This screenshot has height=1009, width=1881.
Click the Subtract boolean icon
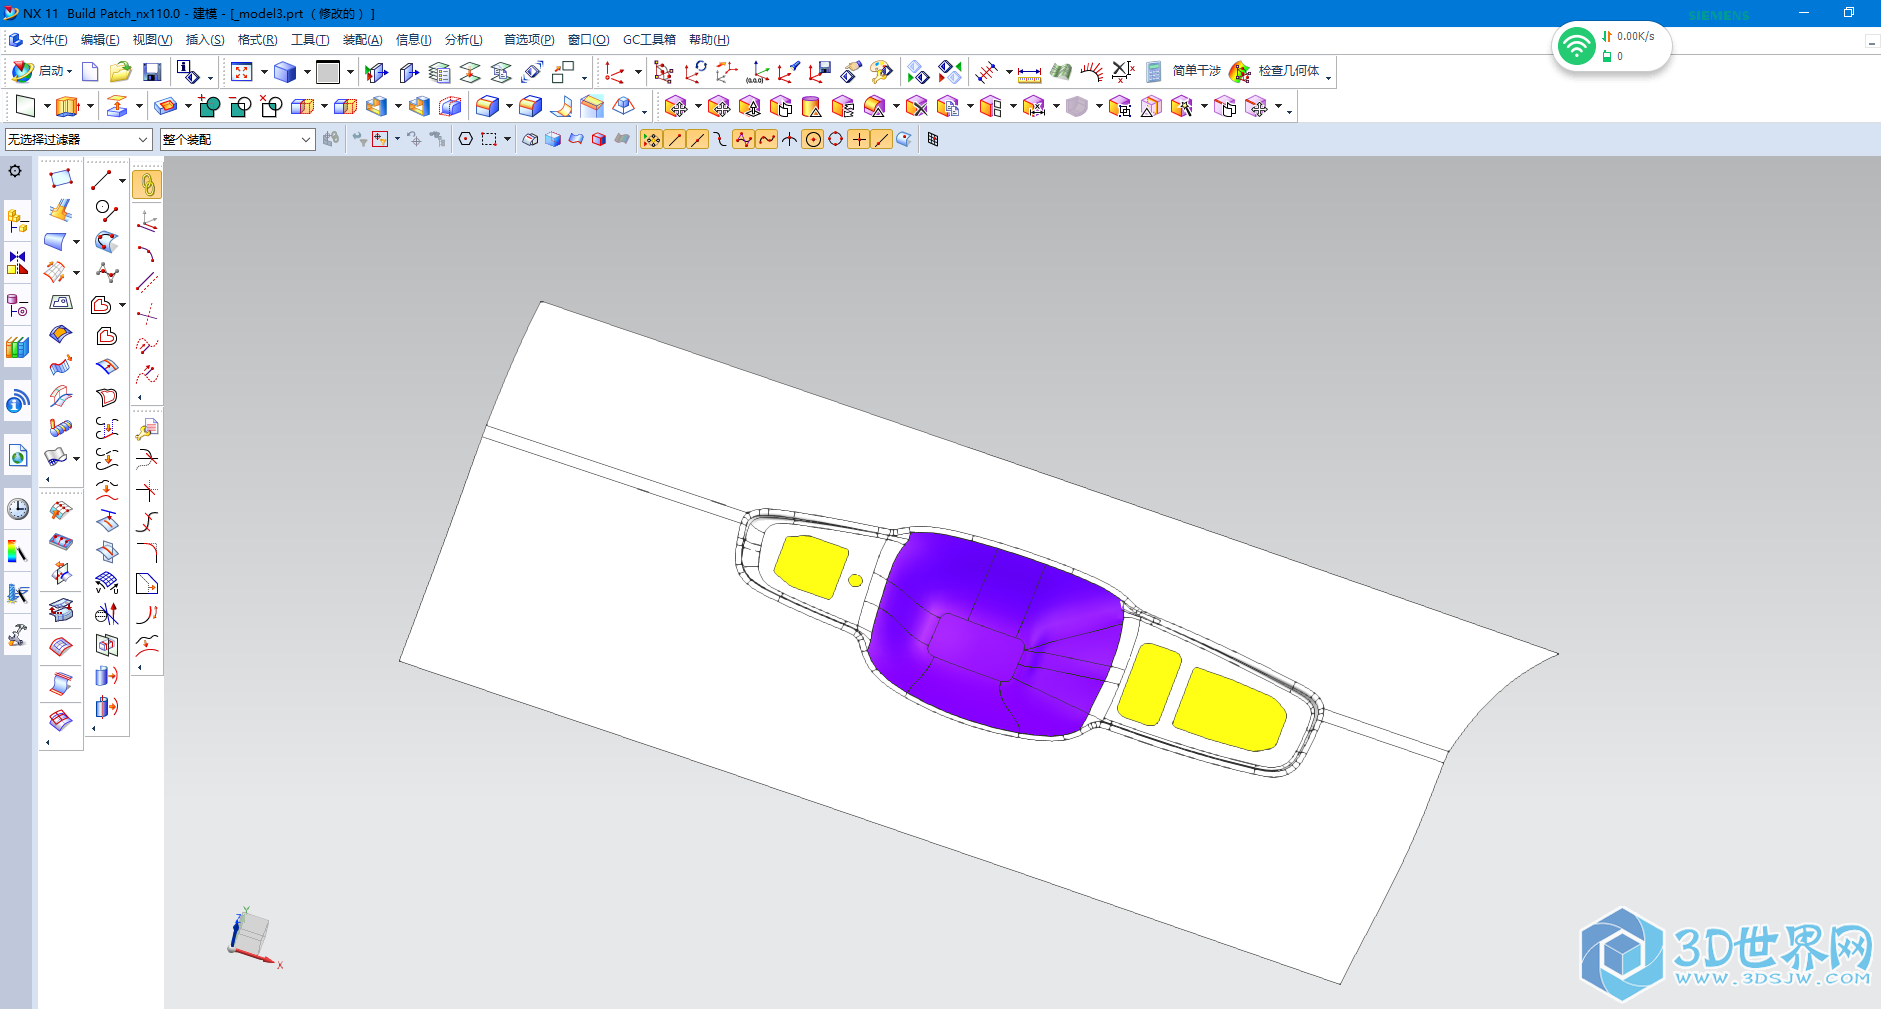point(240,106)
